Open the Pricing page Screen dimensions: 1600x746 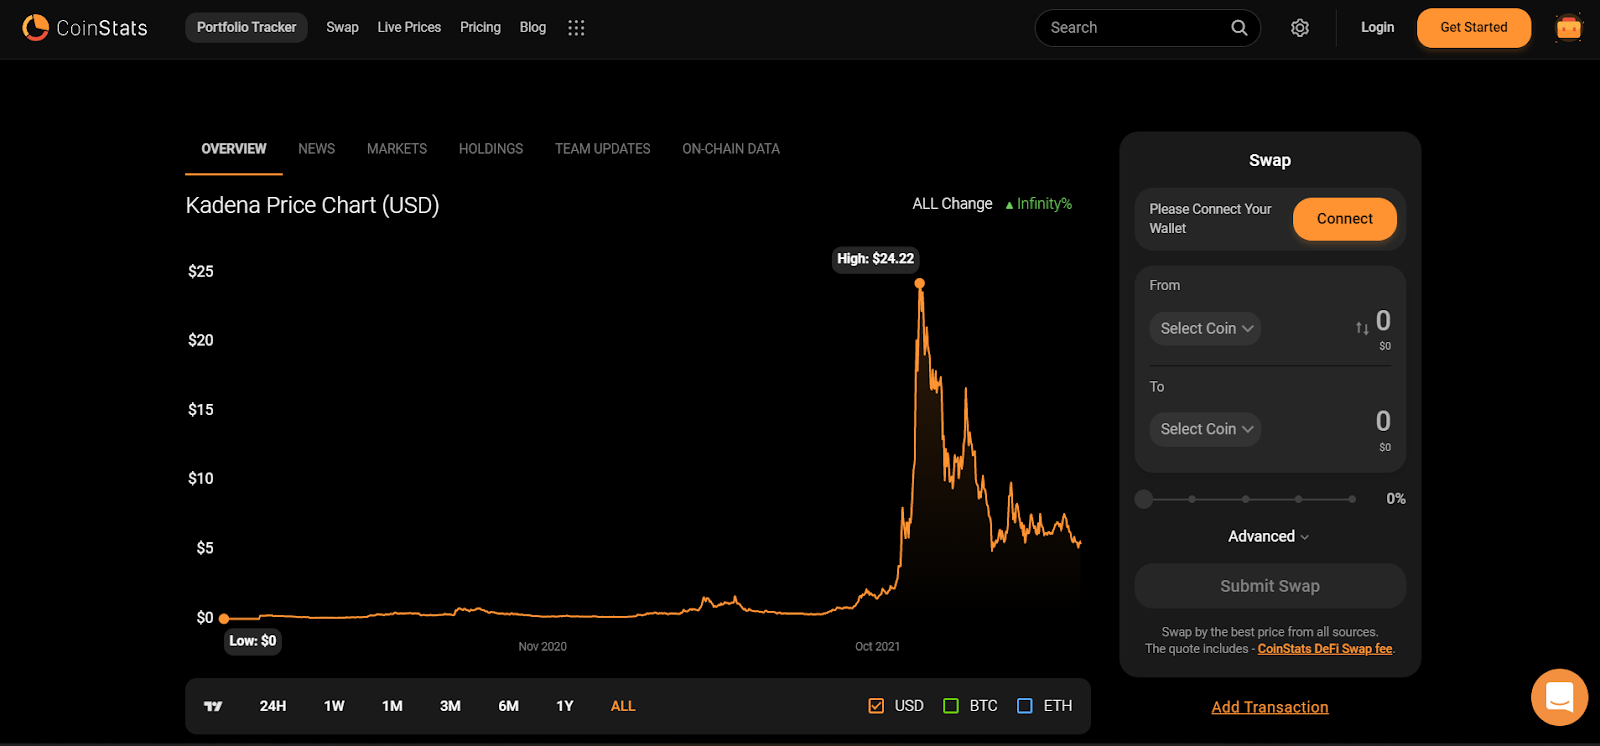480,28
